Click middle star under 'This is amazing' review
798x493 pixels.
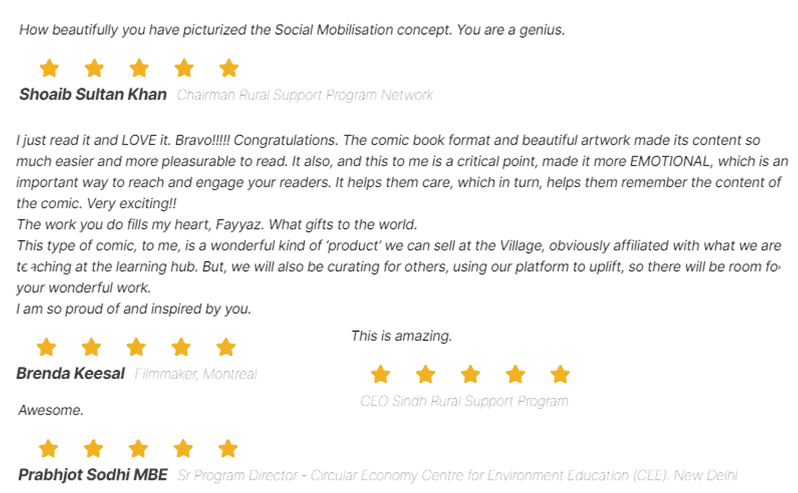point(470,374)
